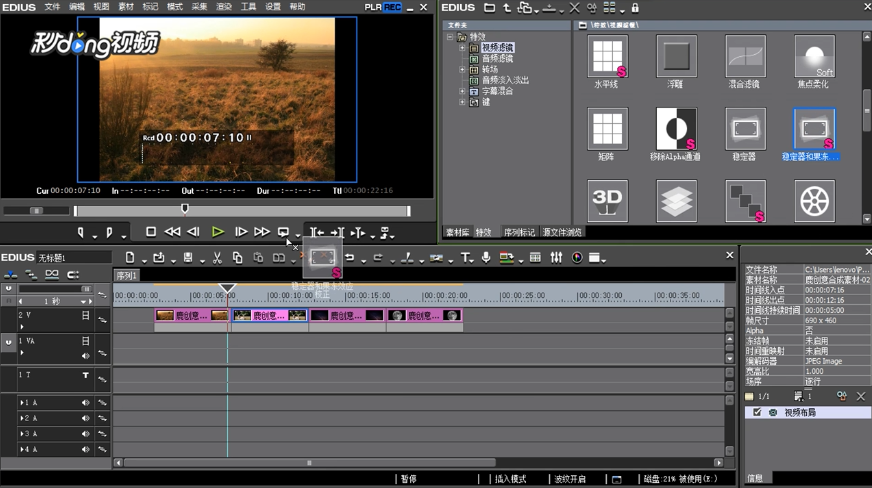Viewport: 872px width, 488px height.
Task: Select the 浮雕 emboss effect icon
Action: [x=676, y=56]
